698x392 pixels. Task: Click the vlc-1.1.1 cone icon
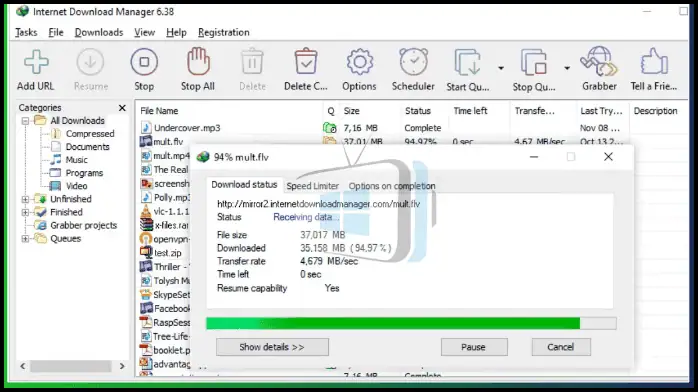[x=146, y=211]
